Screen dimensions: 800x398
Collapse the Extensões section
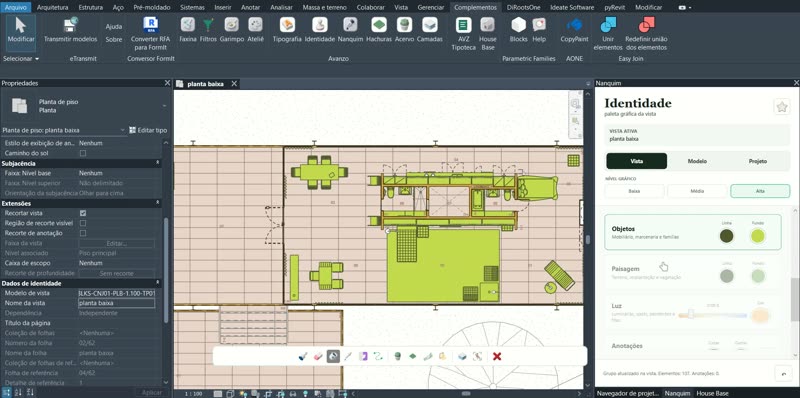point(158,203)
